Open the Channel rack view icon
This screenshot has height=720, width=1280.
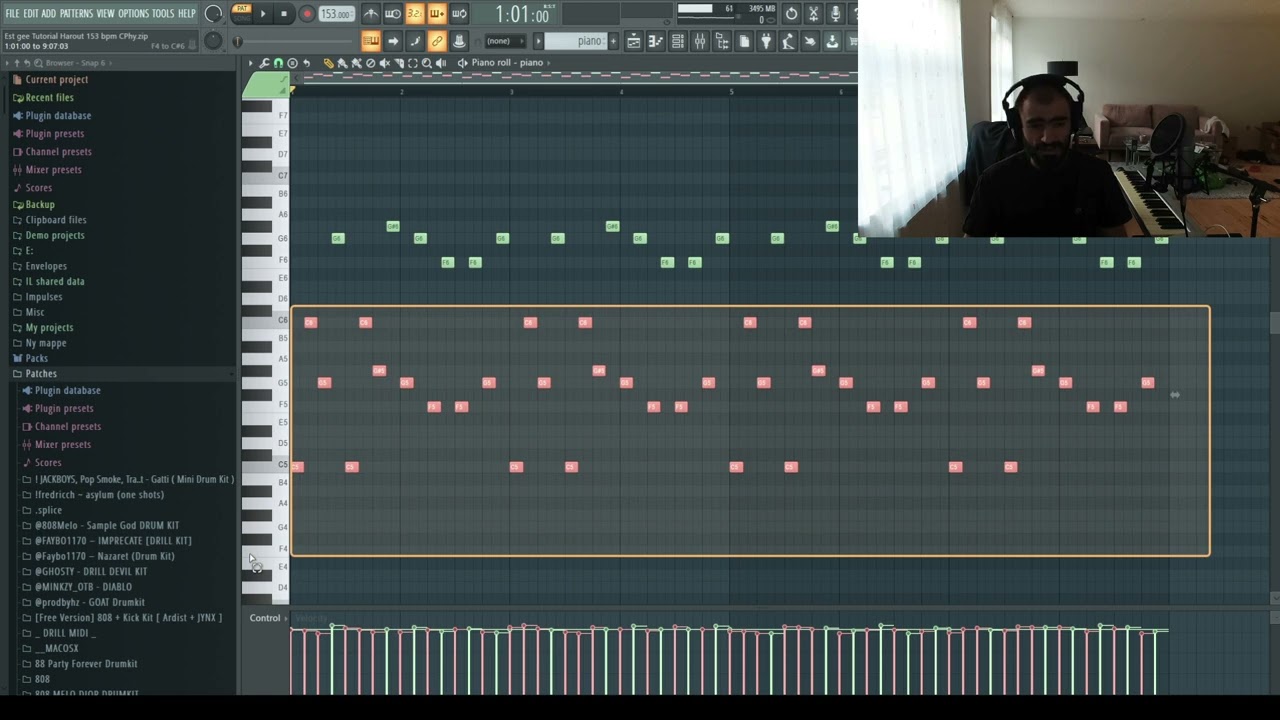678,41
